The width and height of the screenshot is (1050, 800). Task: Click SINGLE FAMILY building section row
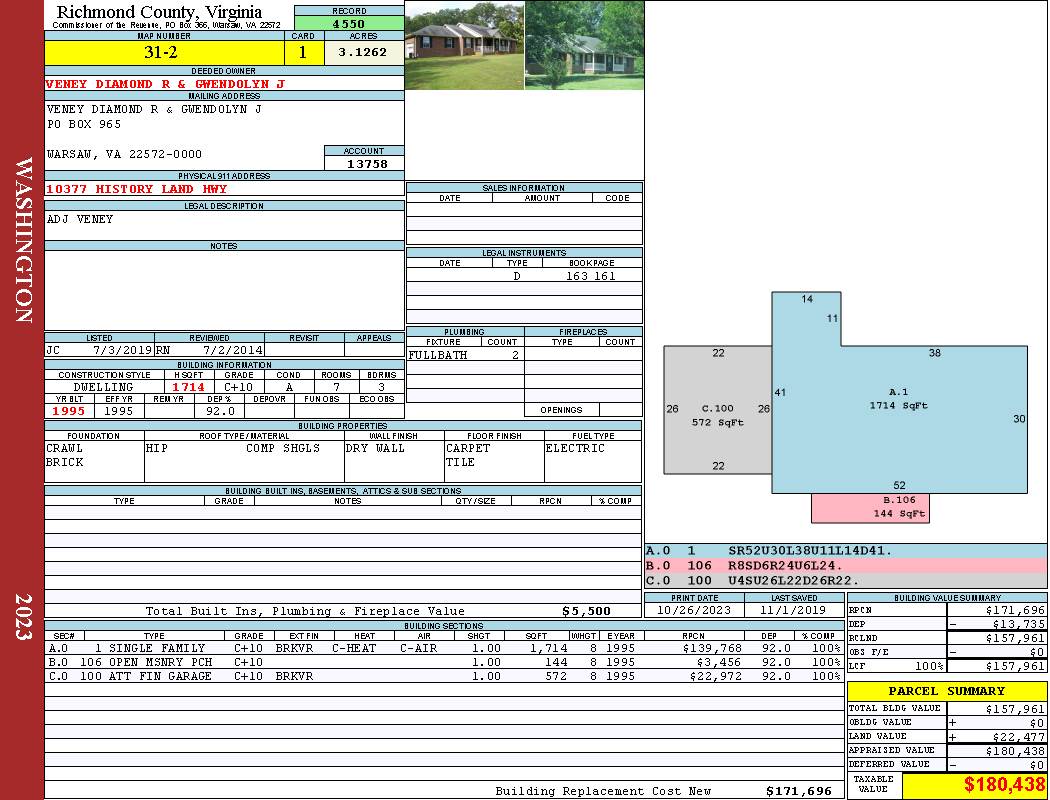(443, 649)
